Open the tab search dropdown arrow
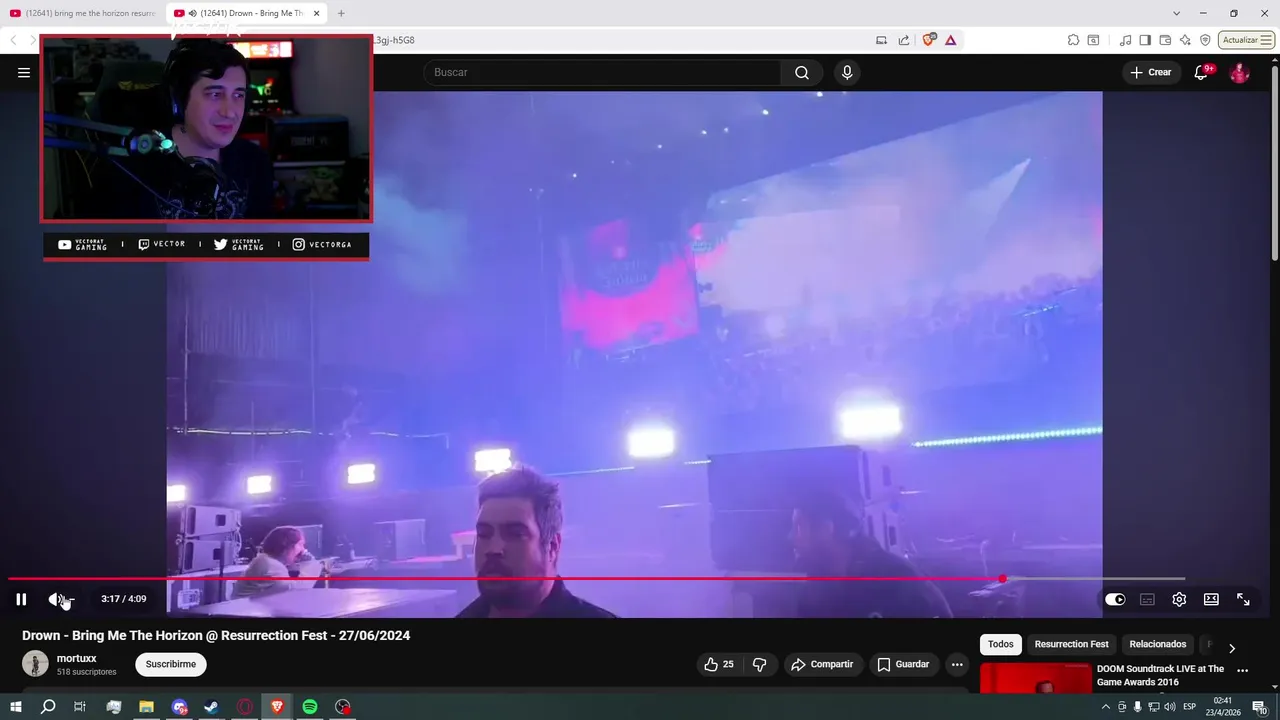 [1176, 13]
